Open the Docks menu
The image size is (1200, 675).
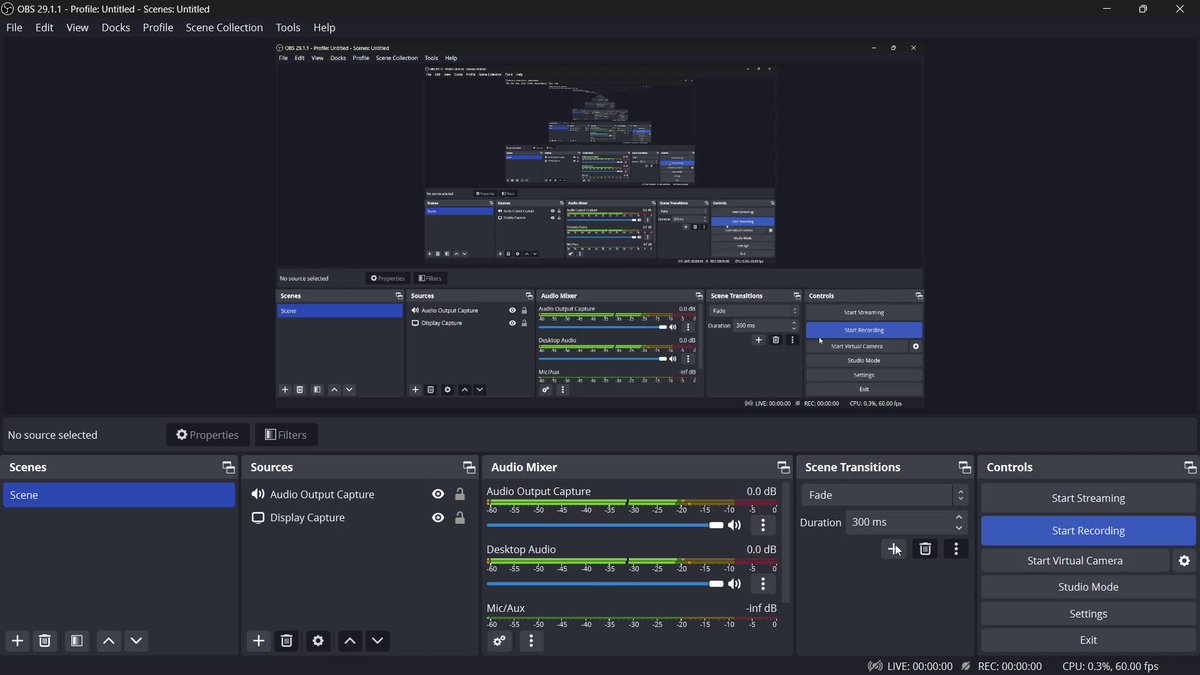(x=116, y=27)
